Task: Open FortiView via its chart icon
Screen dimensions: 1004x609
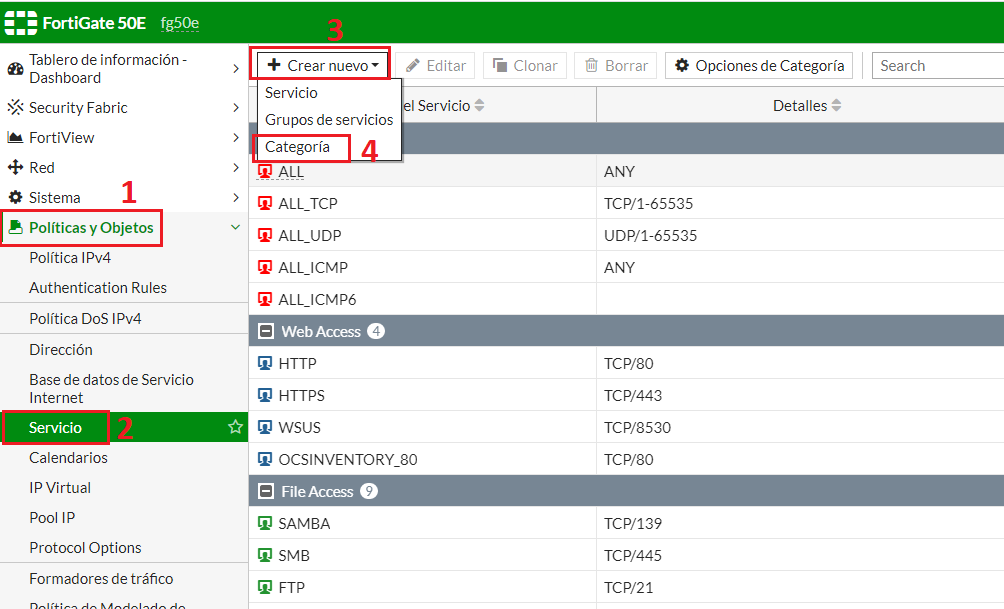Action: 14,137
